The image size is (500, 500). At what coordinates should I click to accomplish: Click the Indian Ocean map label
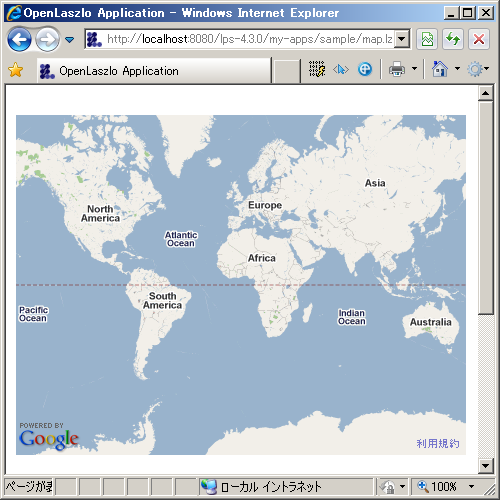[352, 317]
